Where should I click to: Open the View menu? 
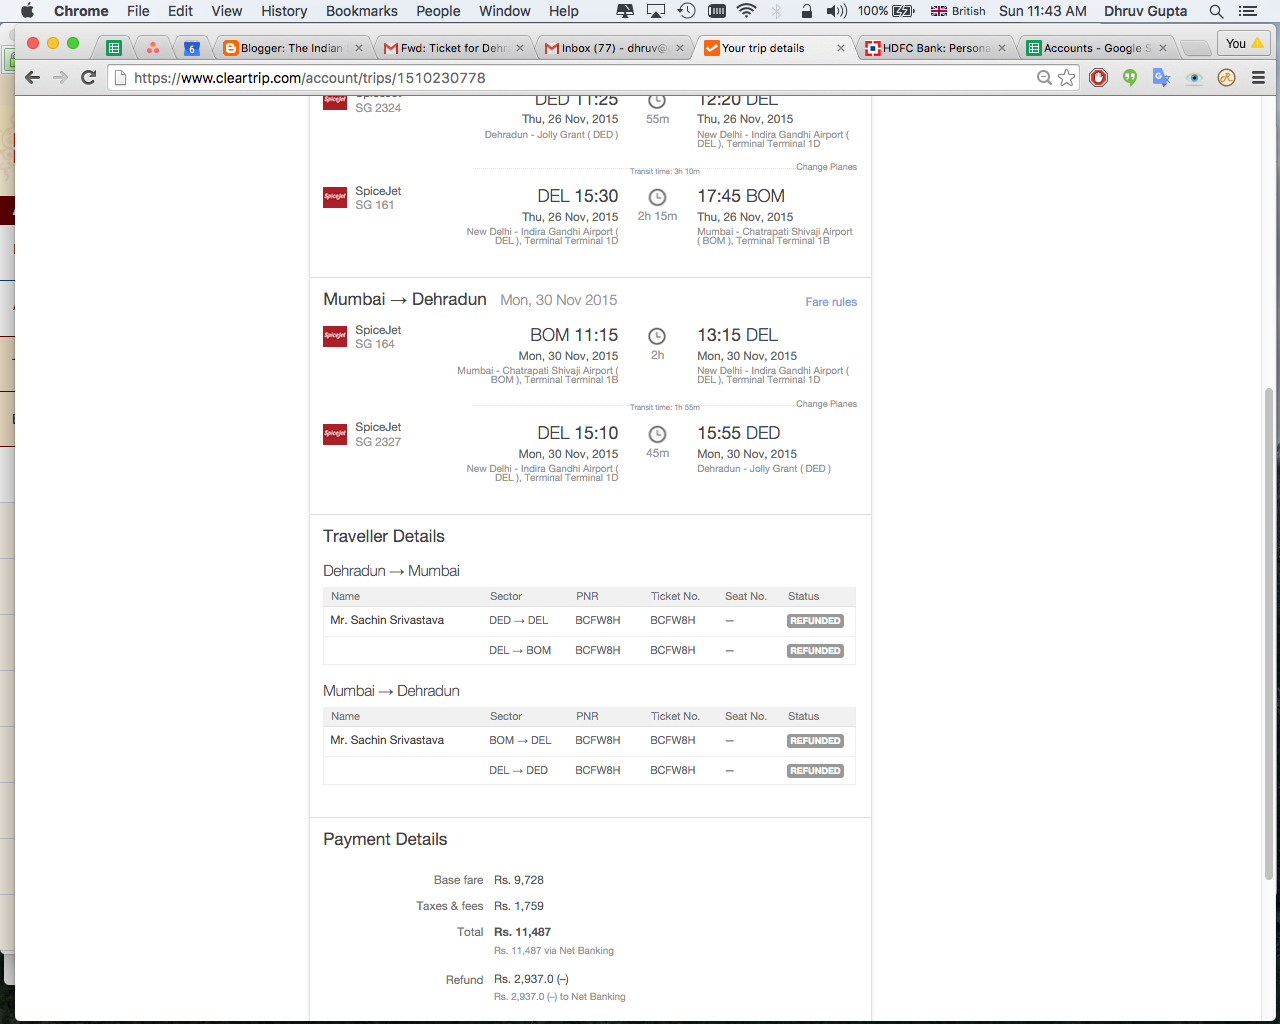(x=227, y=11)
